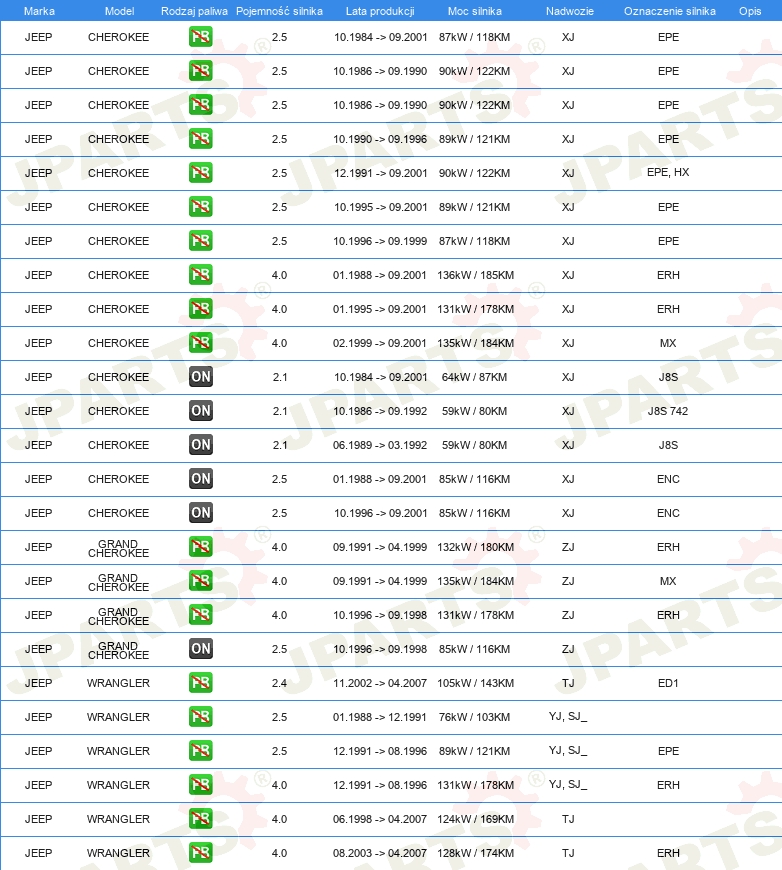Click petrol icon in the EPE, HX row
Viewport: 782px width, 870px height.
tap(200, 173)
